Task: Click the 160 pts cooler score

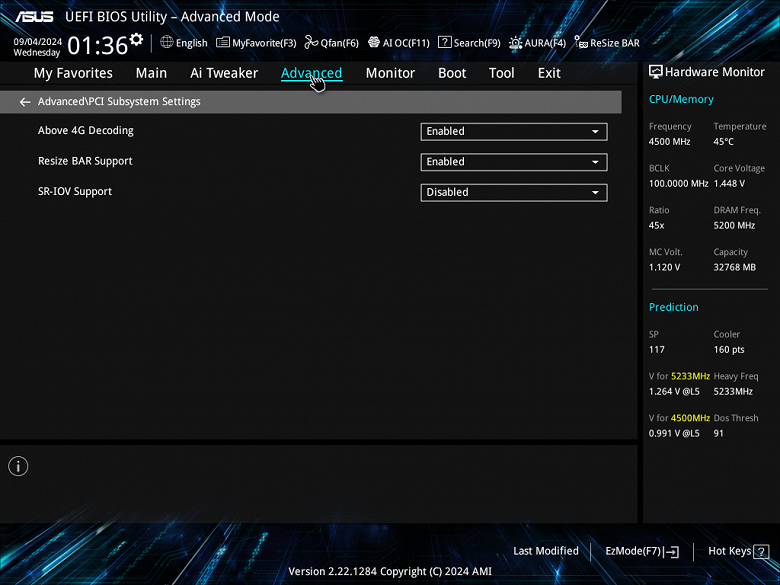Action: 729,350
